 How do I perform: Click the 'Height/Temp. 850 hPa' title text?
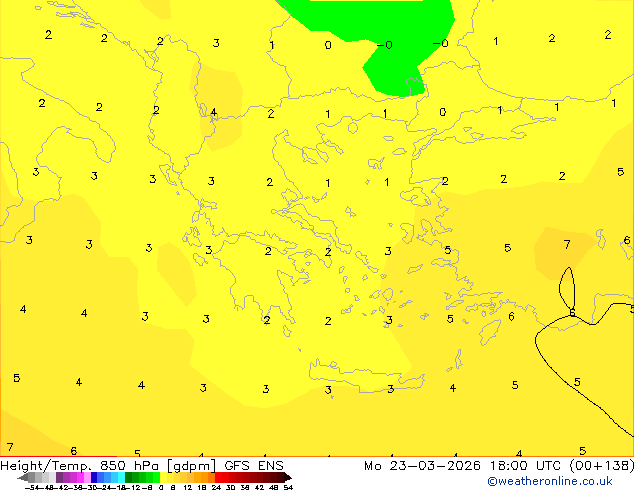[79, 466]
